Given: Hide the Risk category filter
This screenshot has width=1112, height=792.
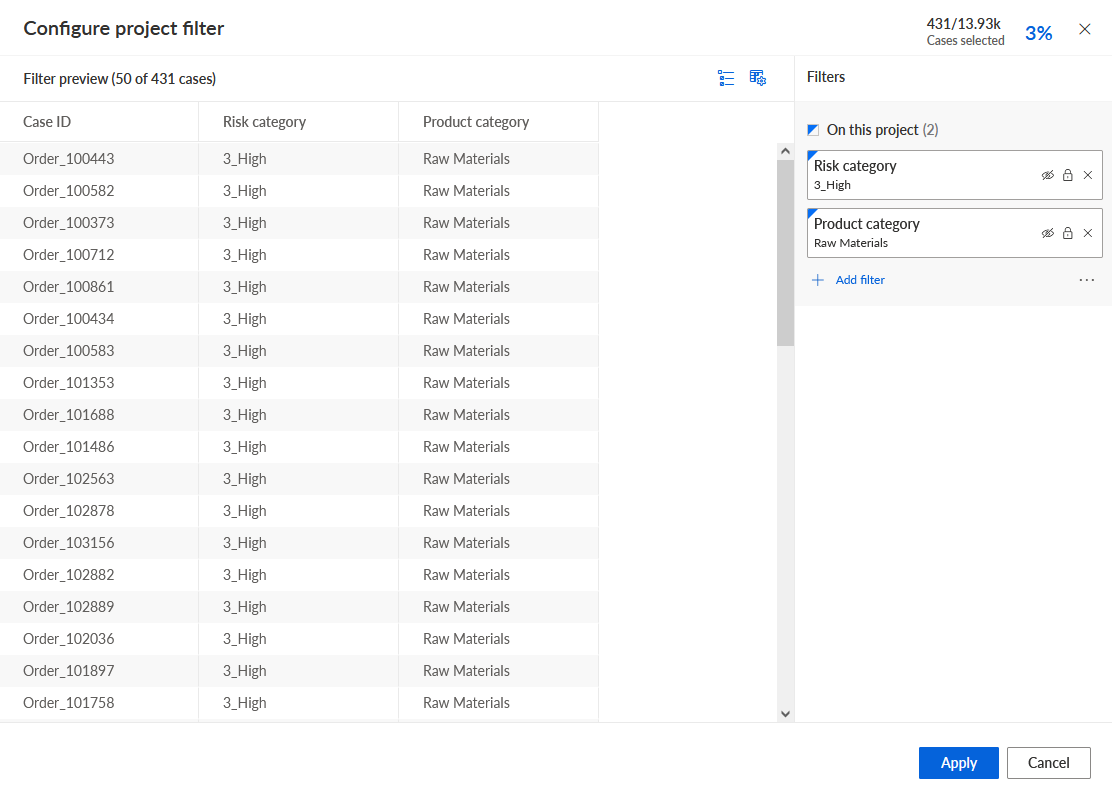Looking at the screenshot, I should pos(1047,175).
